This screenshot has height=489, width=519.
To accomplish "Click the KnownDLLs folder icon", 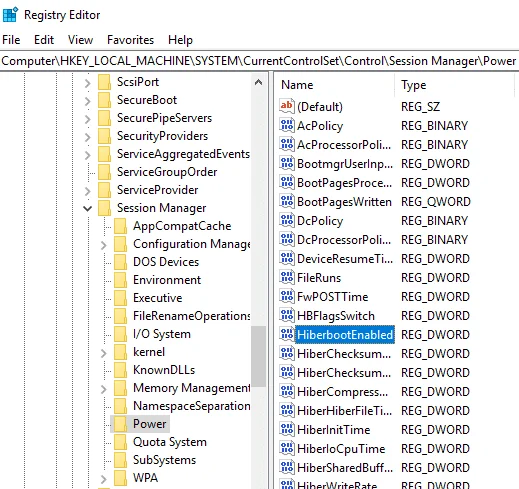I will click(120, 370).
